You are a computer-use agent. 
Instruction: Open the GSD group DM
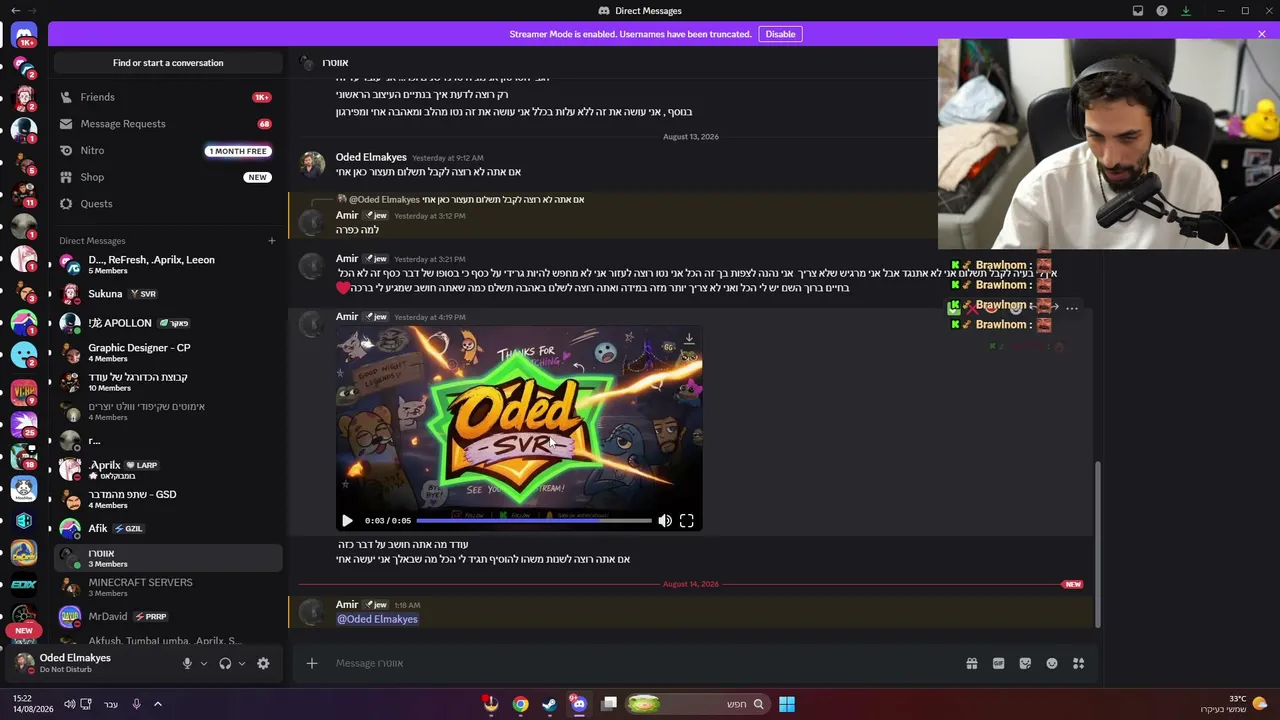tap(166, 499)
